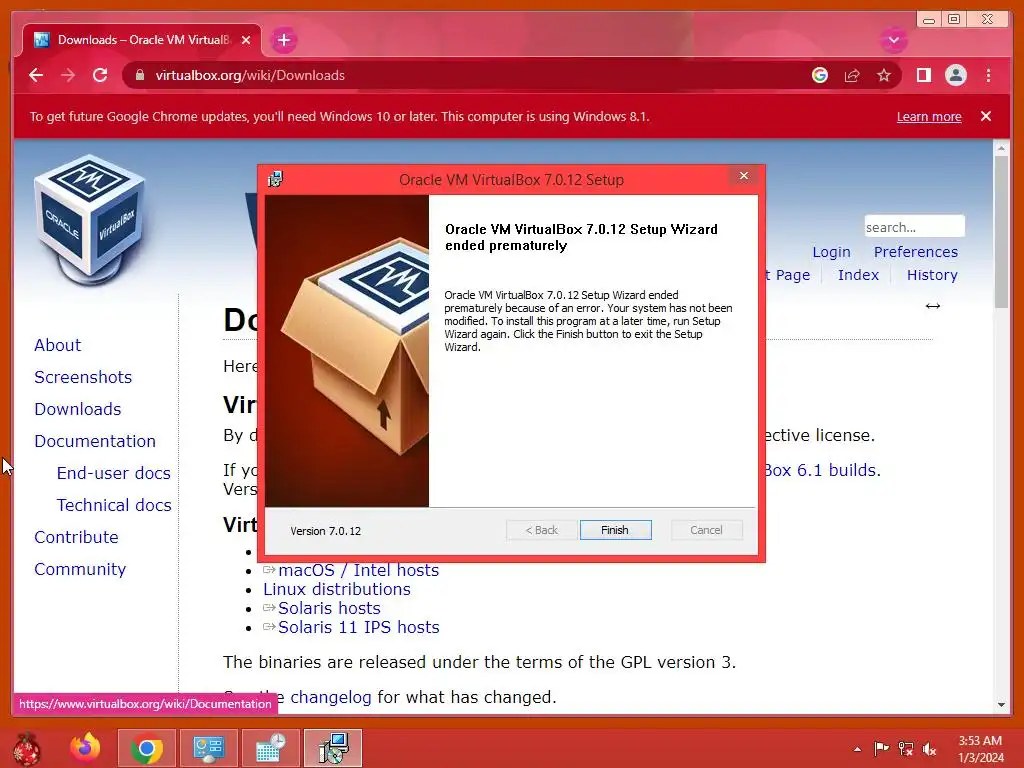Open a new tab with the plus button
The height and width of the screenshot is (768, 1024).
click(x=283, y=40)
